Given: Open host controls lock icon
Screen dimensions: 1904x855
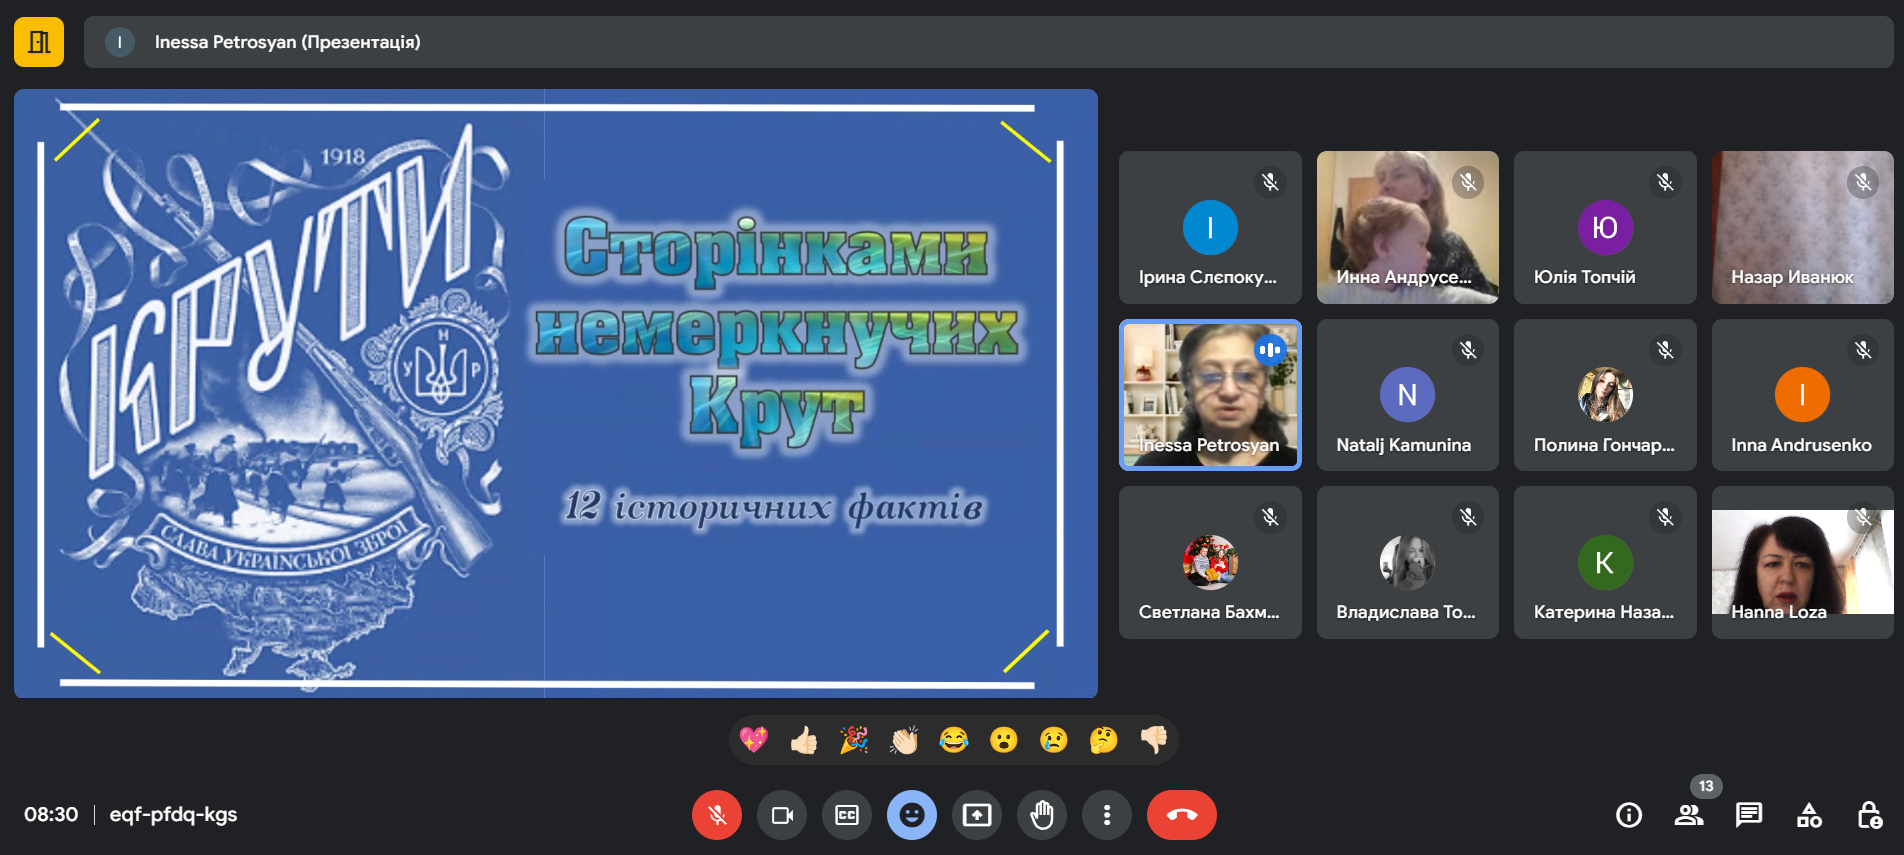Looking at the screenshot, I should [1869, 815].
